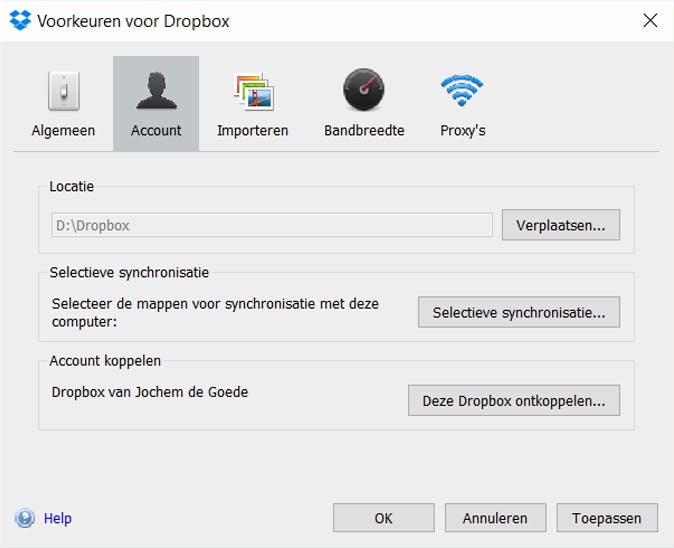Click the D:\Dropbox location field
This screenshot has height=548, width=674.
point(272,225)
